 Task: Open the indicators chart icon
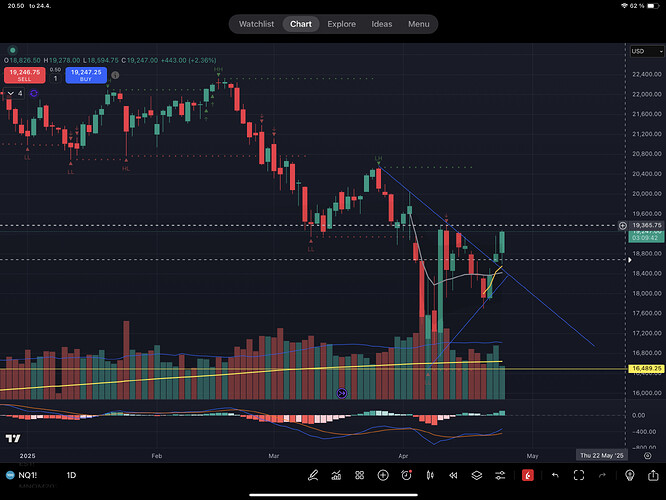point(336,476)
